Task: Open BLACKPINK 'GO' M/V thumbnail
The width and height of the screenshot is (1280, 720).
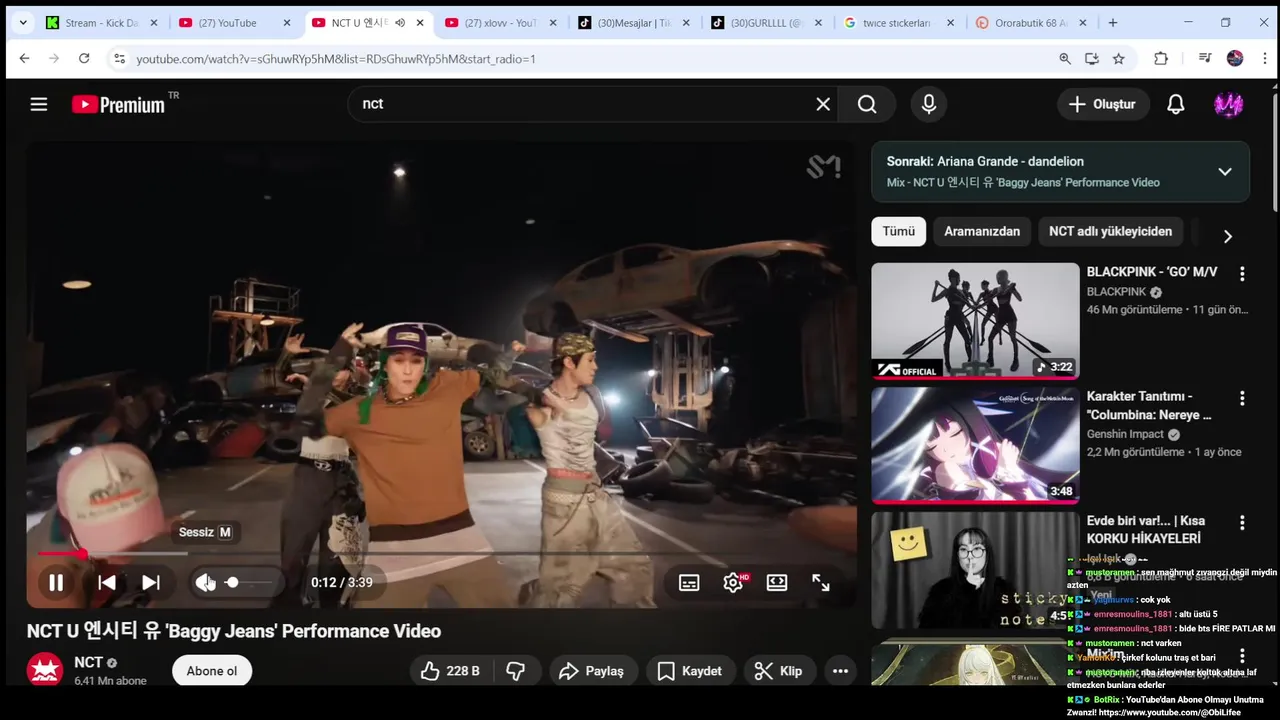Action: tap(975, 321)
